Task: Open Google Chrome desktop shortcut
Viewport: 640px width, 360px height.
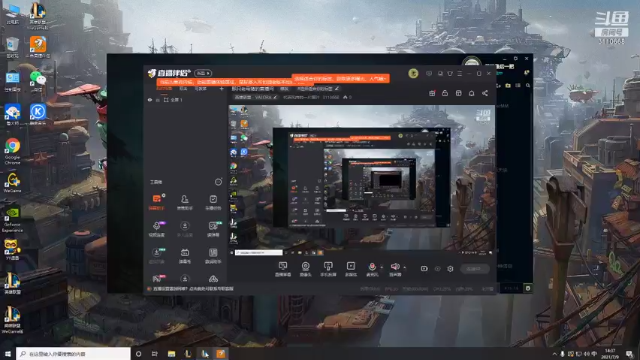Action: [13, 151]
